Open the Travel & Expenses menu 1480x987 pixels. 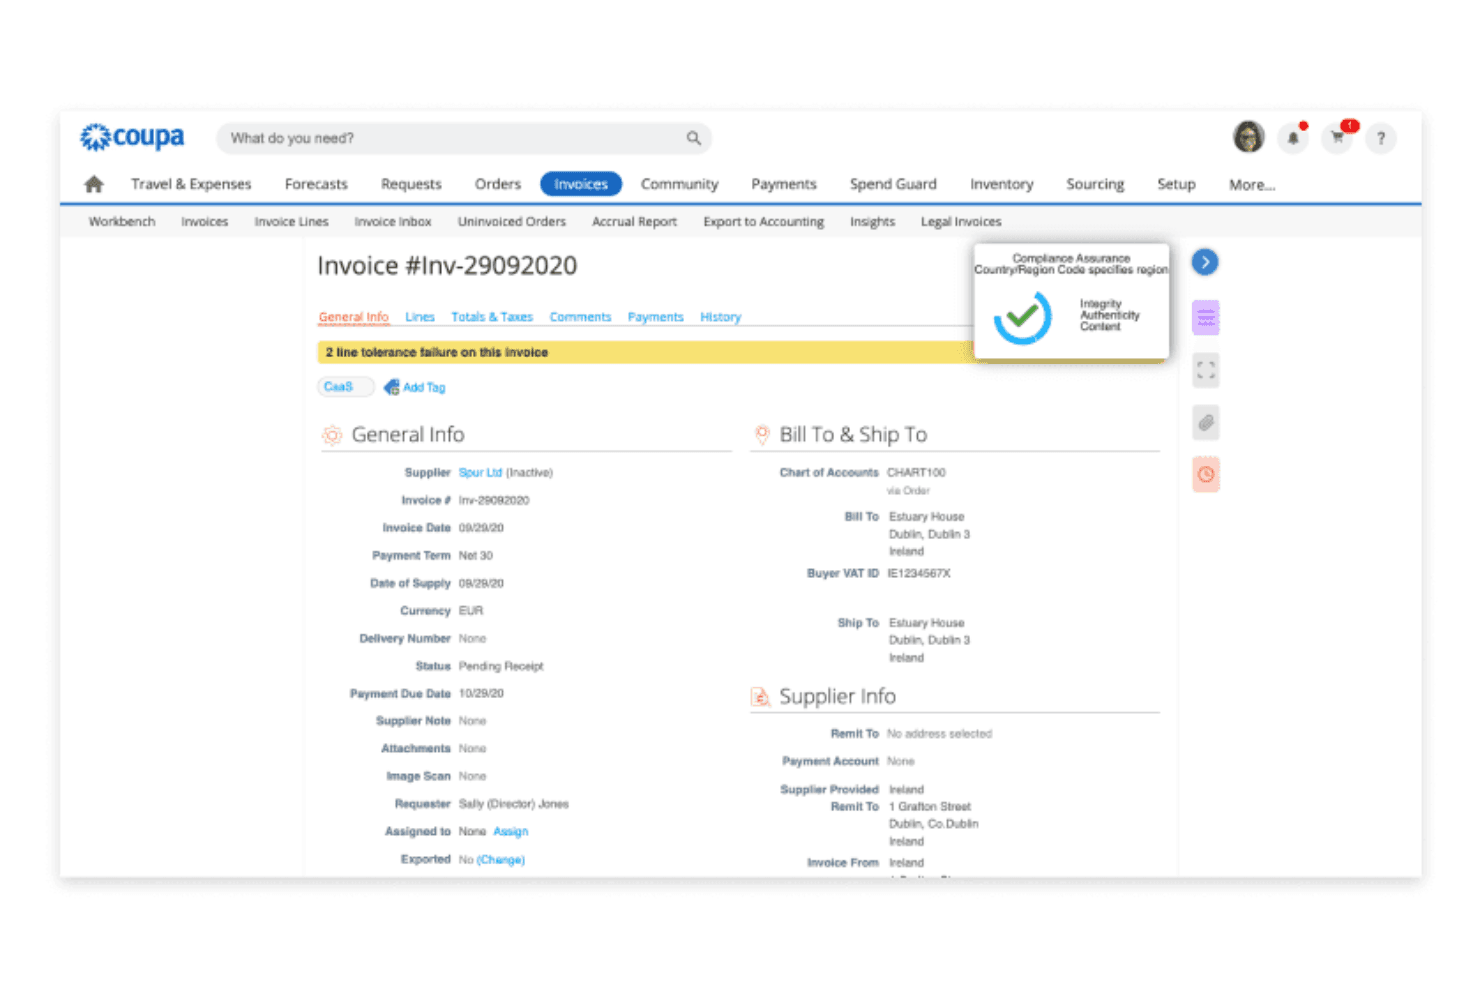click(191, 184)
